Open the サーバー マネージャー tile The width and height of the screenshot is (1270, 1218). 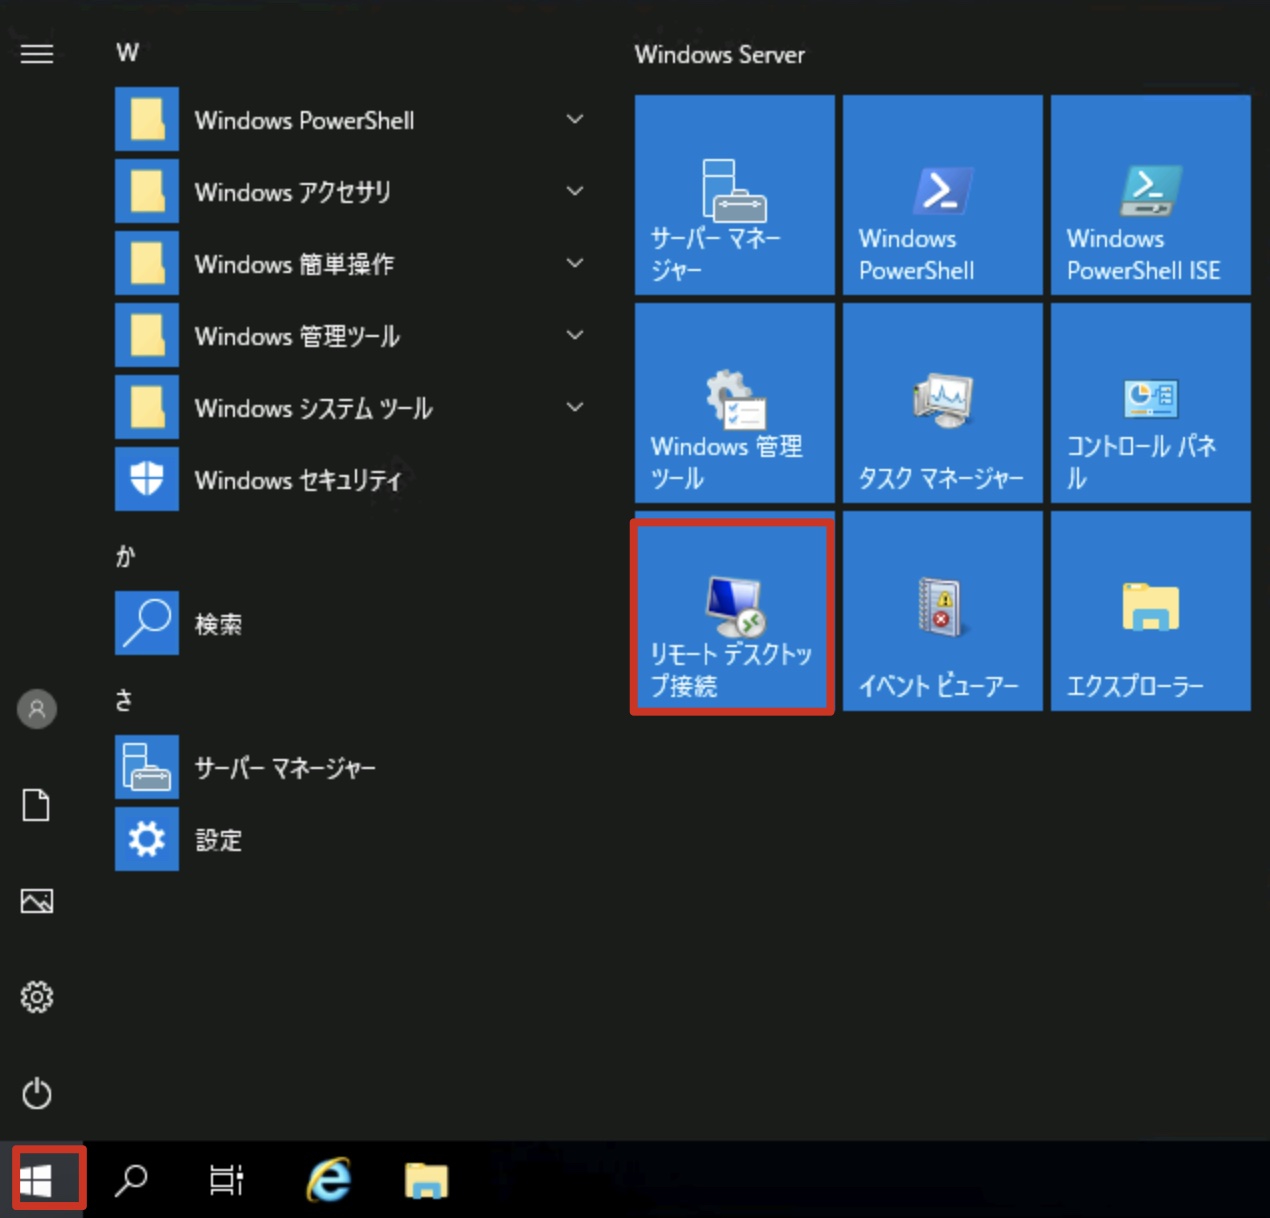735,195
